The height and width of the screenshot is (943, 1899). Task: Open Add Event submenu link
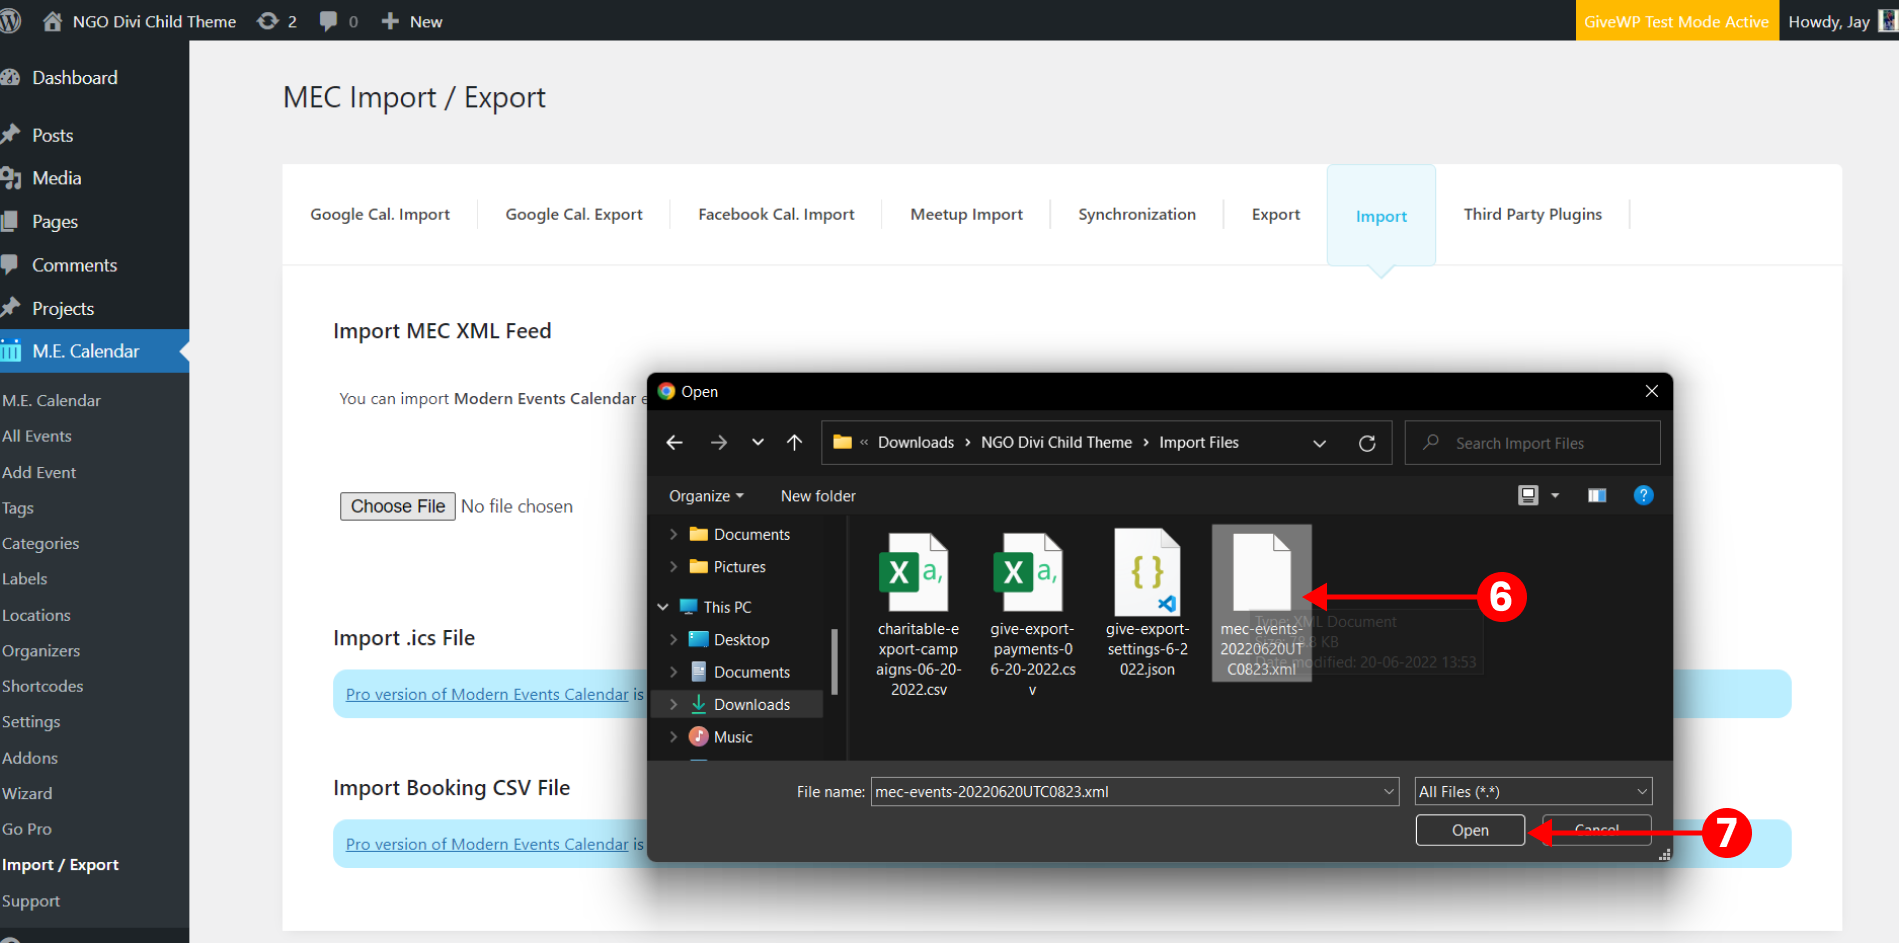tap(39, 472)
